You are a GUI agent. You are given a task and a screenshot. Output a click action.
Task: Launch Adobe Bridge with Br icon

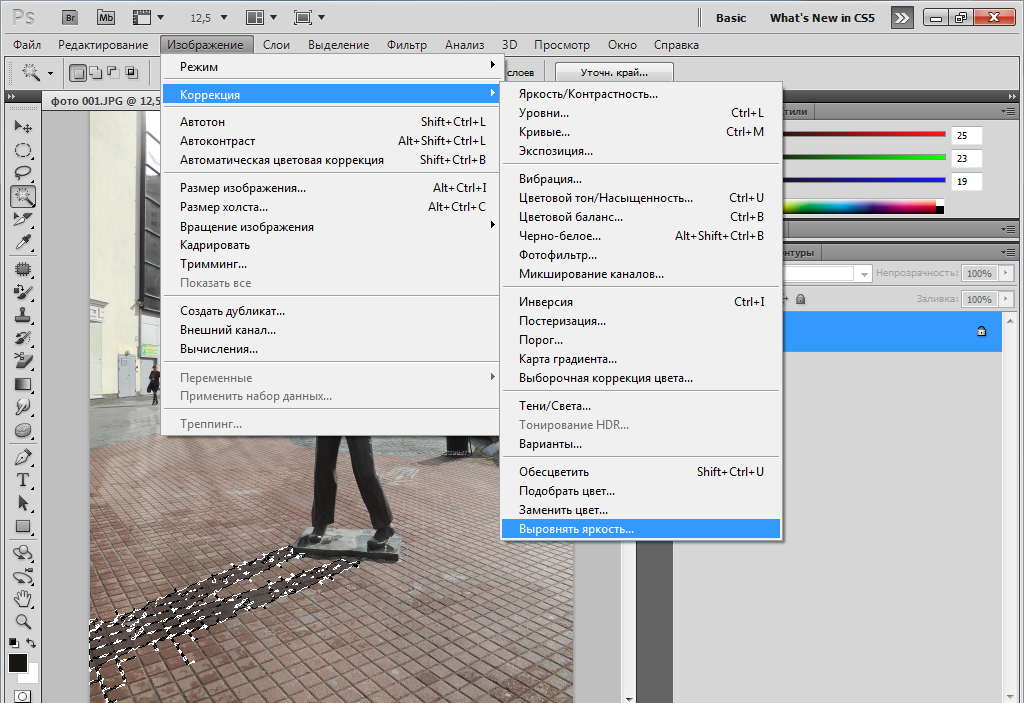(x=70, y=18)
